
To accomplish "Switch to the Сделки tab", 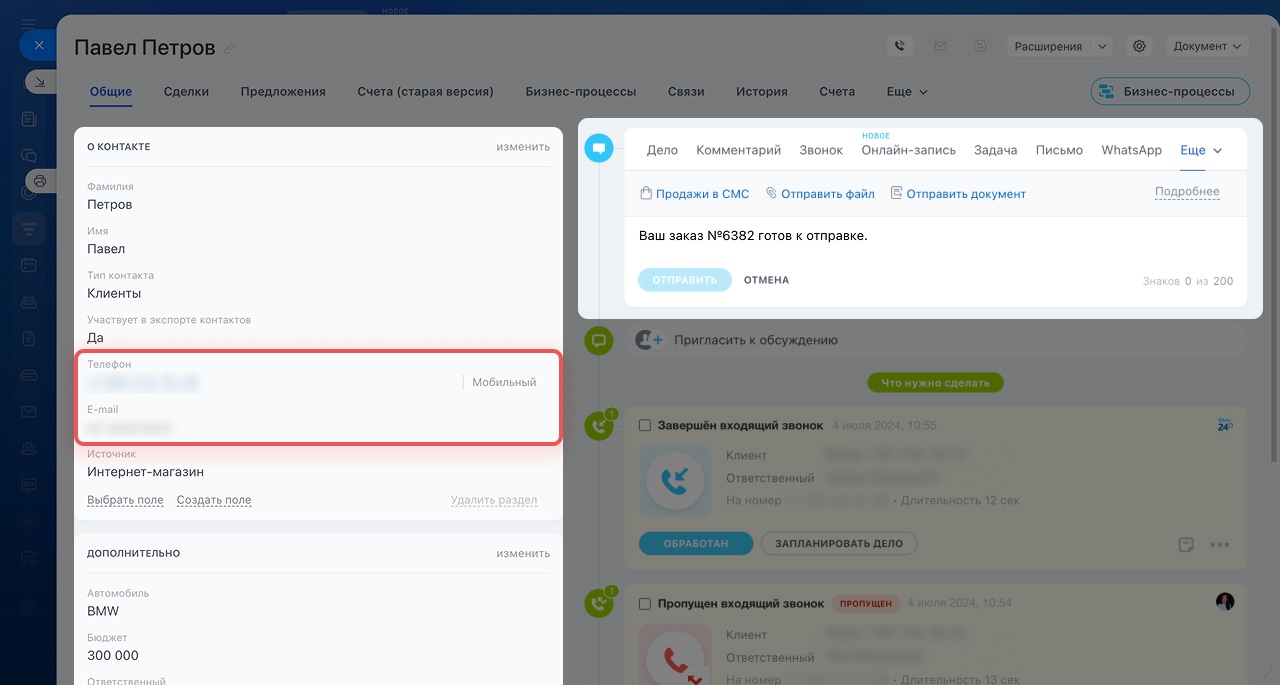I will (x=186, y=91).
